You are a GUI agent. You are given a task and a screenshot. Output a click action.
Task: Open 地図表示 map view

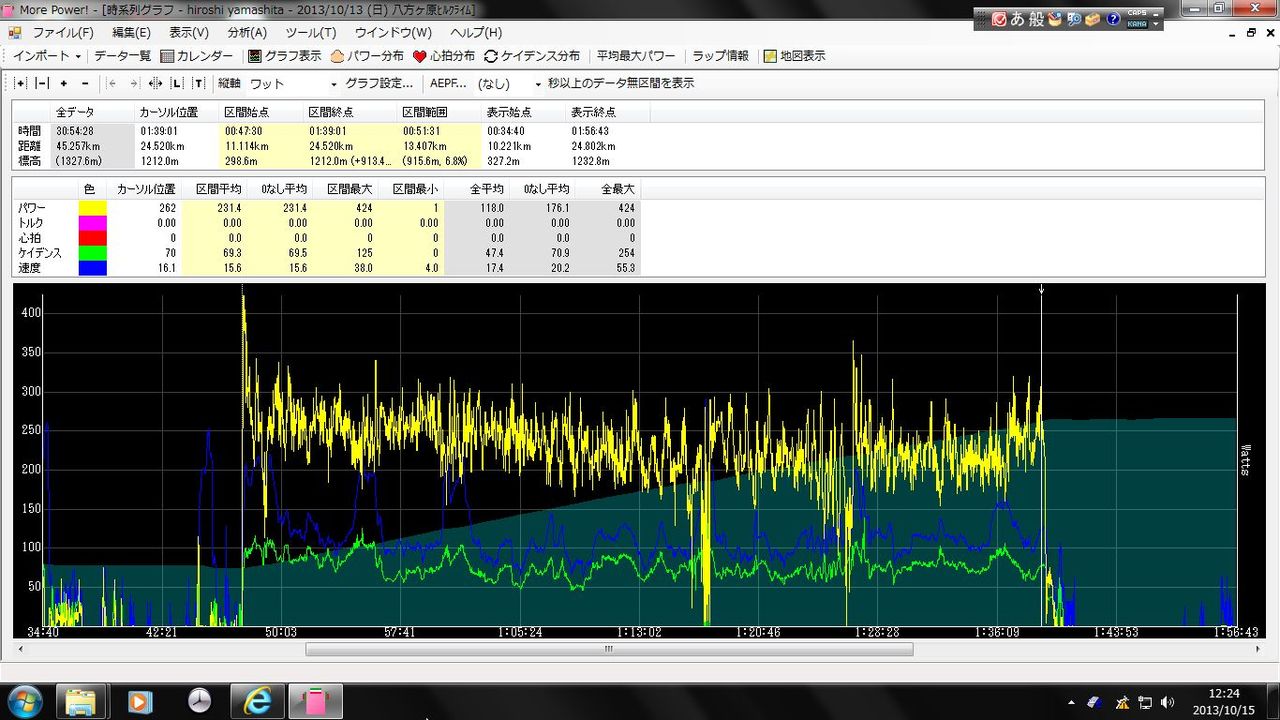[795, 56]
